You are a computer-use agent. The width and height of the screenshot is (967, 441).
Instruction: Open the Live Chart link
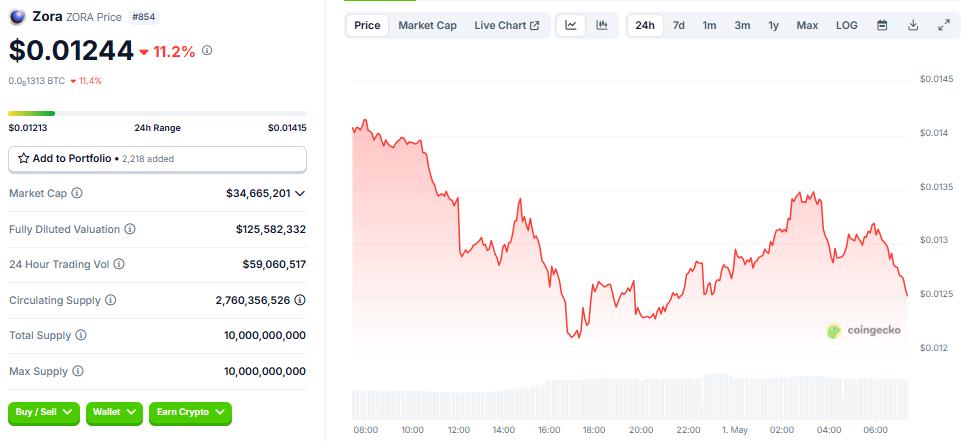(x=506, y=25)
